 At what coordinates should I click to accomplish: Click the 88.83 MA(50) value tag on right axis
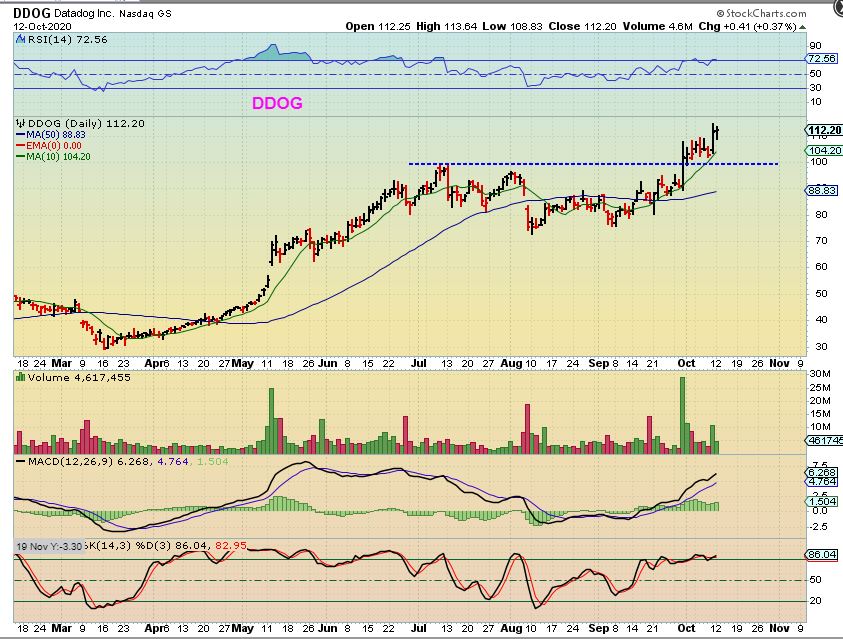point(821,189)
